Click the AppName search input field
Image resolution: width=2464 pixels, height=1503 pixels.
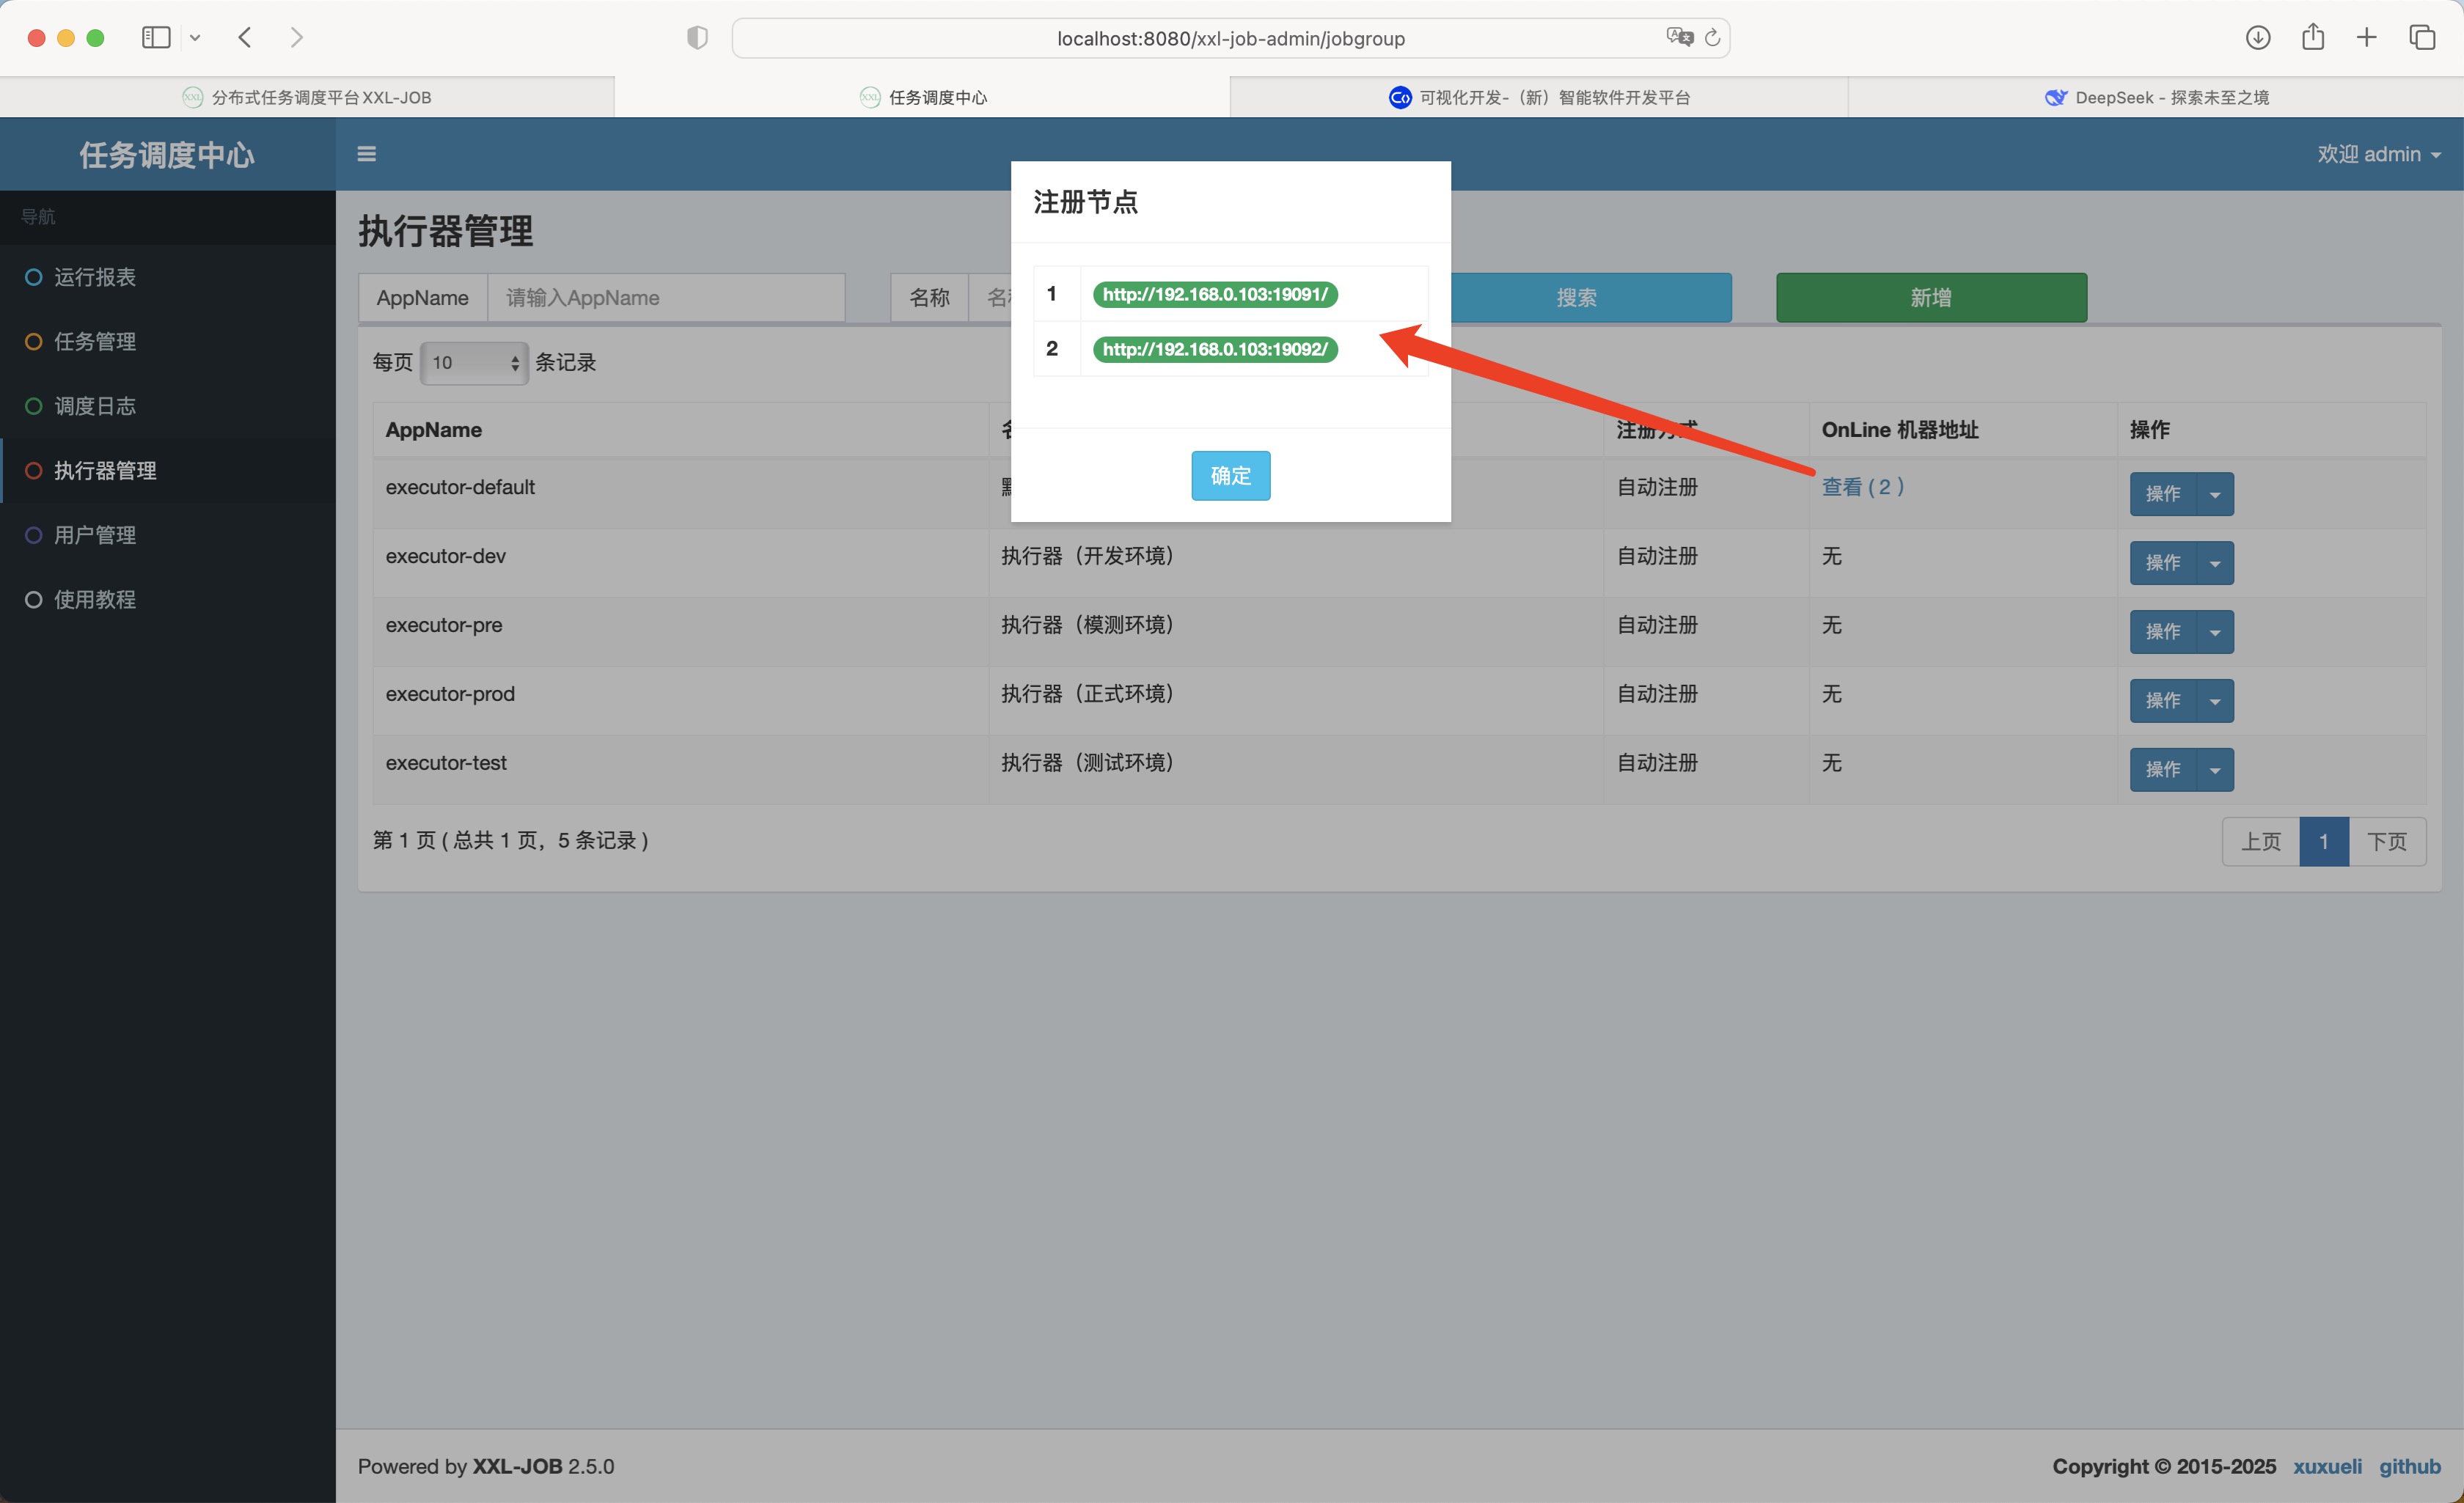(x=666, y=298)
